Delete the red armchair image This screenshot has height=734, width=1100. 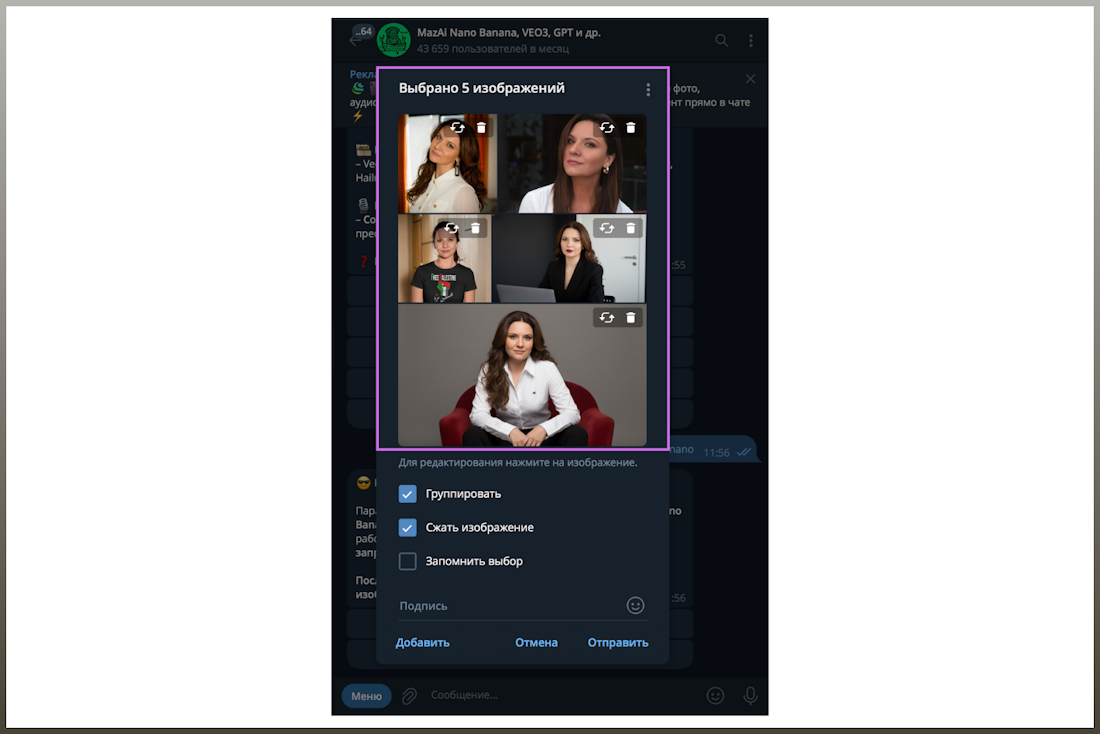coord(630,318)
